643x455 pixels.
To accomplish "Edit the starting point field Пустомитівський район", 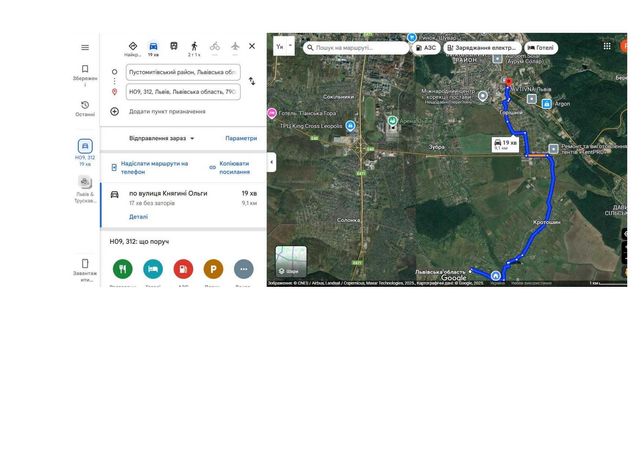I will pos(183,72).
